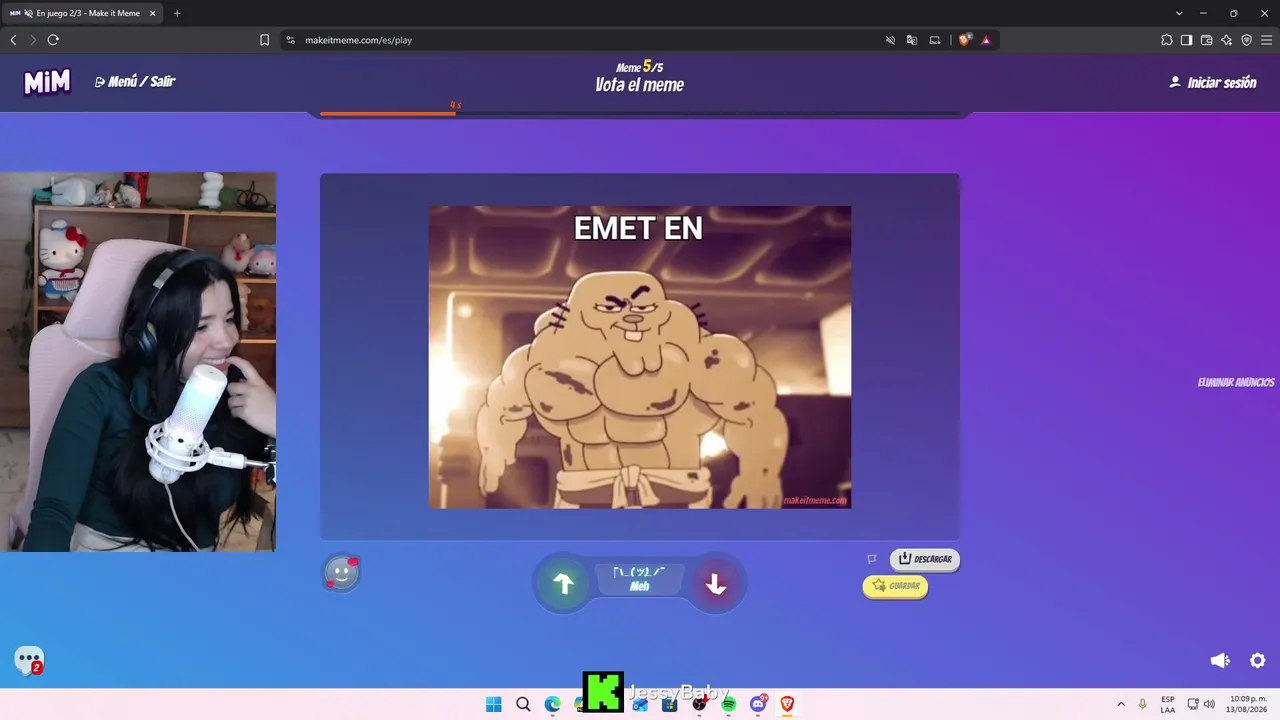Viewport: 1280px width, 720px height.
Task: Click the install/cast icon in address bar
Action: pos(935,40)
